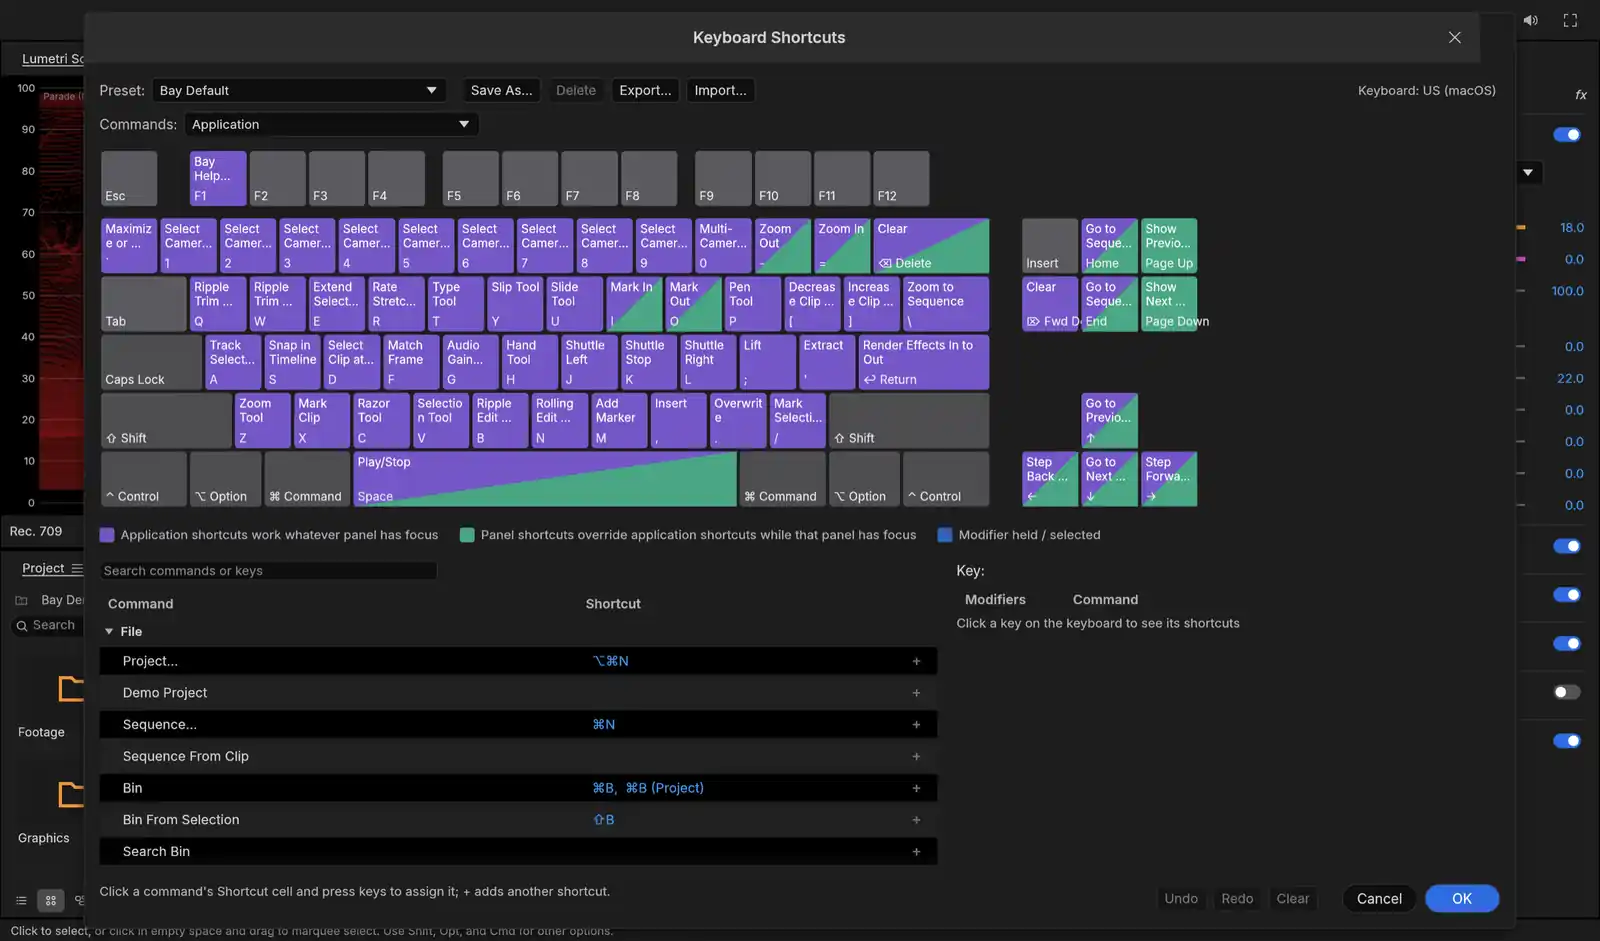Screen dimensions: 1600x941
Task: Click the plus on Demo Project row
Action: [916, 693]
